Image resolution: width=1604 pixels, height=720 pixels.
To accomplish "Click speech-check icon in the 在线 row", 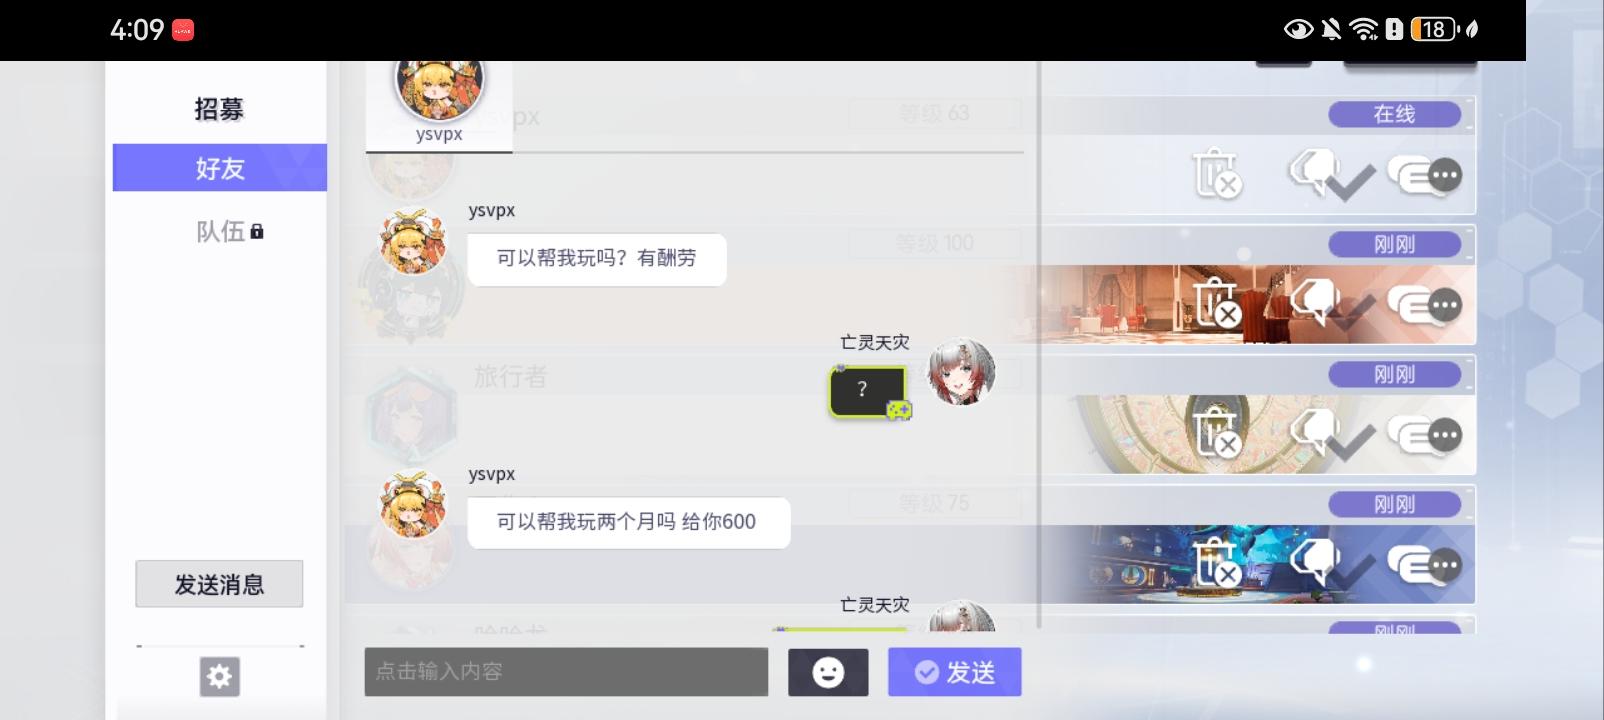I will (1330, 175).
